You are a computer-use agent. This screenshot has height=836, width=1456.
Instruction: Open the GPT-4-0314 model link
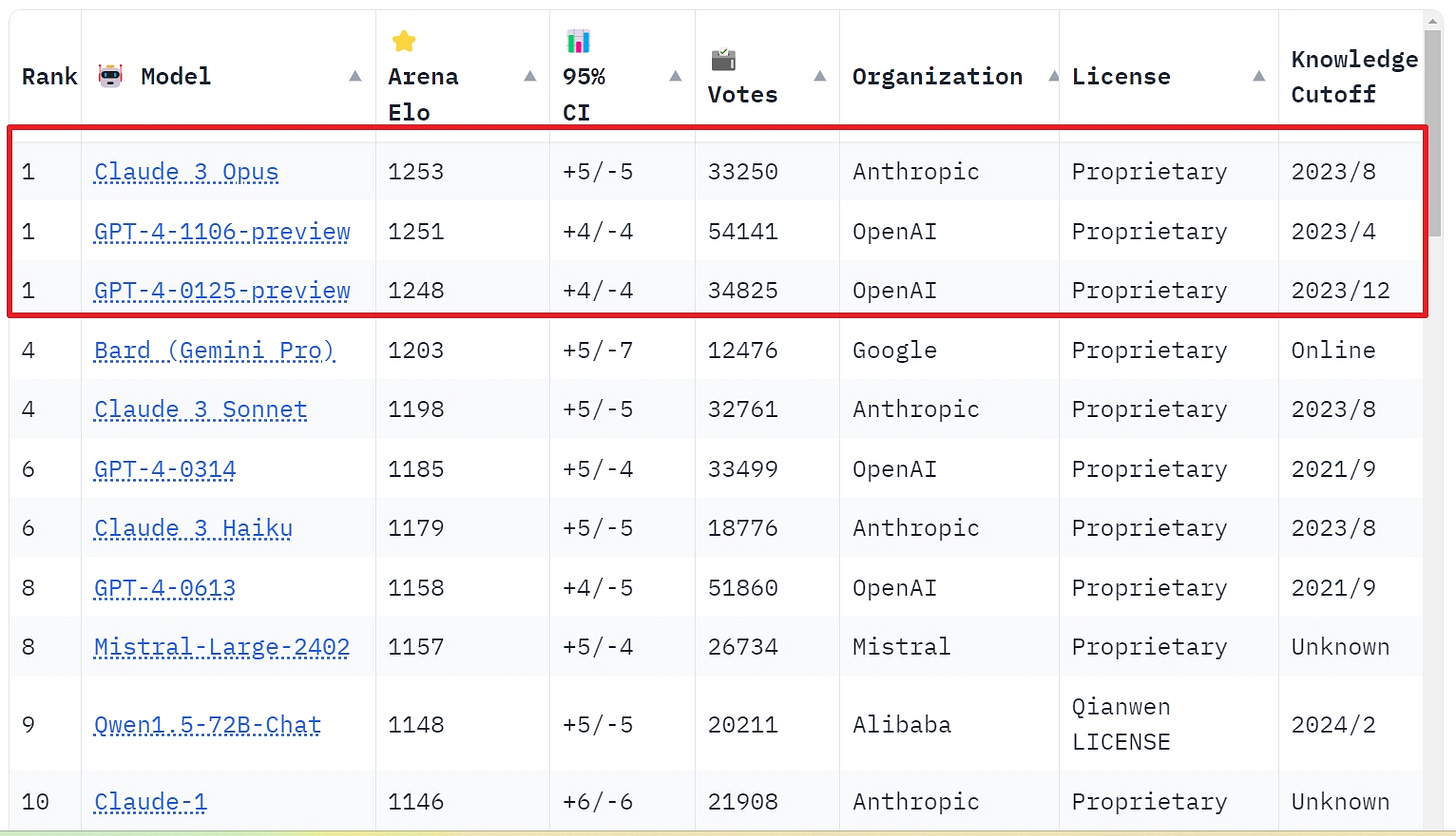[165, 470]
